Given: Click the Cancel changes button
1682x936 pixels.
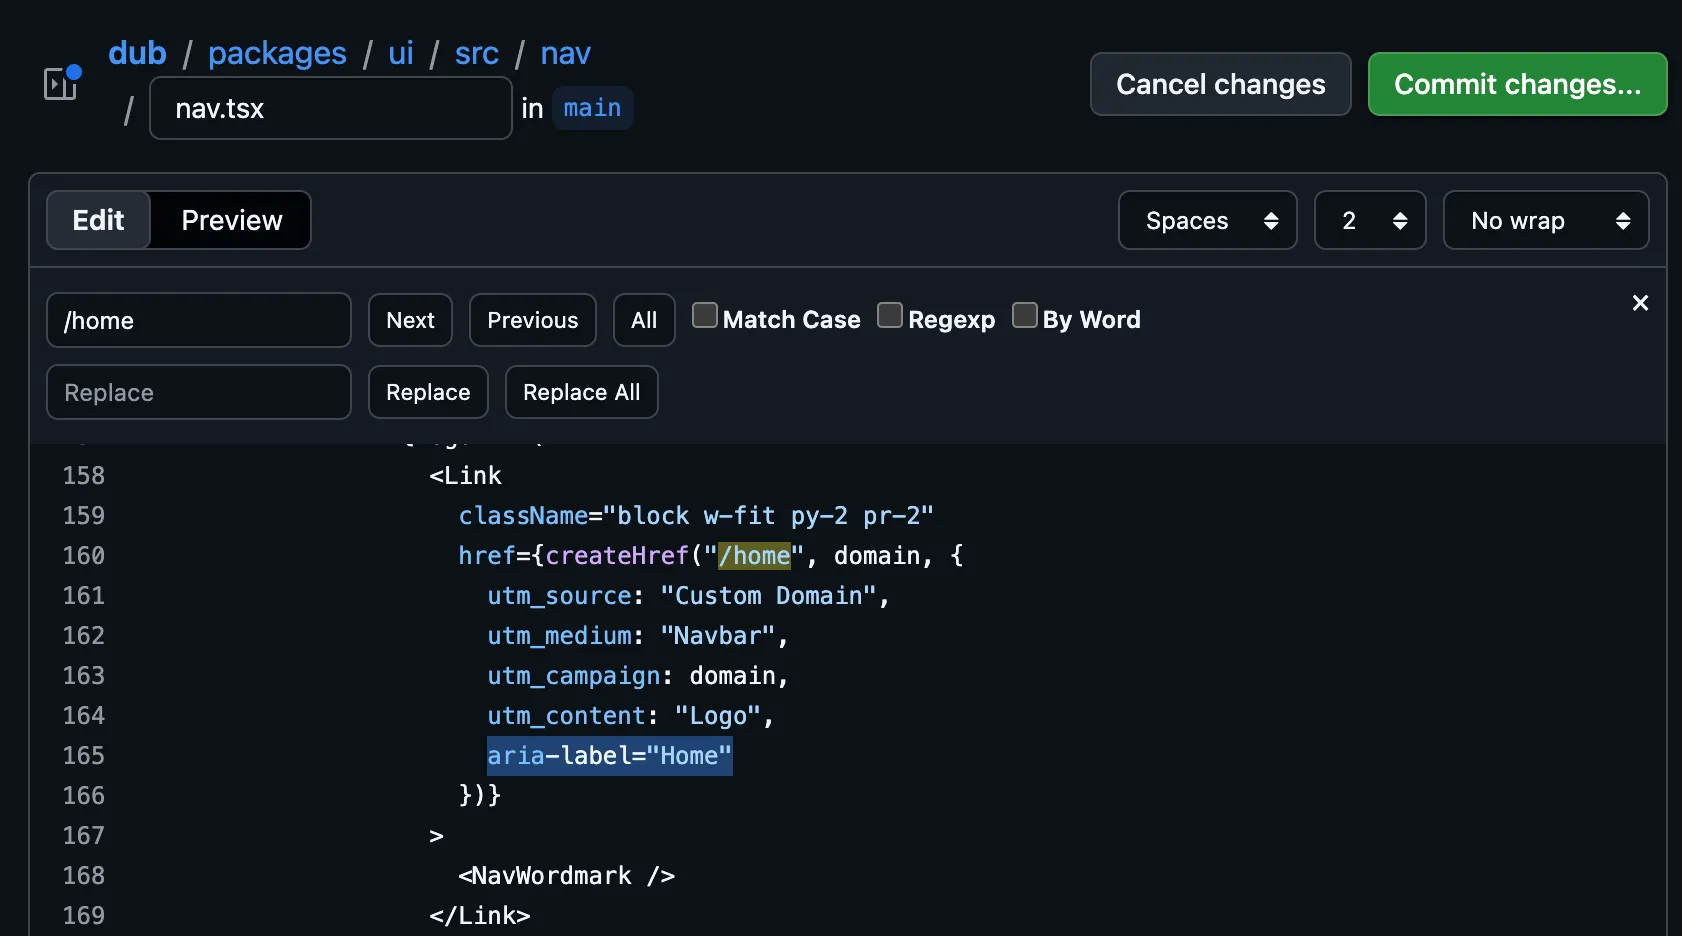Looking at the screenshot, I should point(1221,84).
